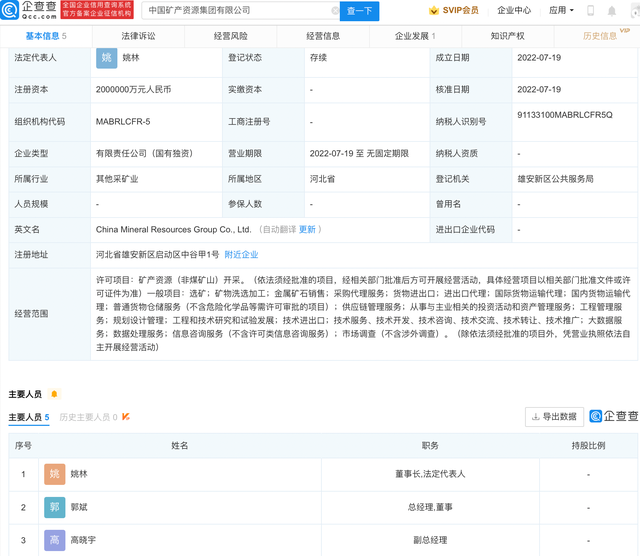
Task: Click 副总经理 position cell
Action: 430,540
